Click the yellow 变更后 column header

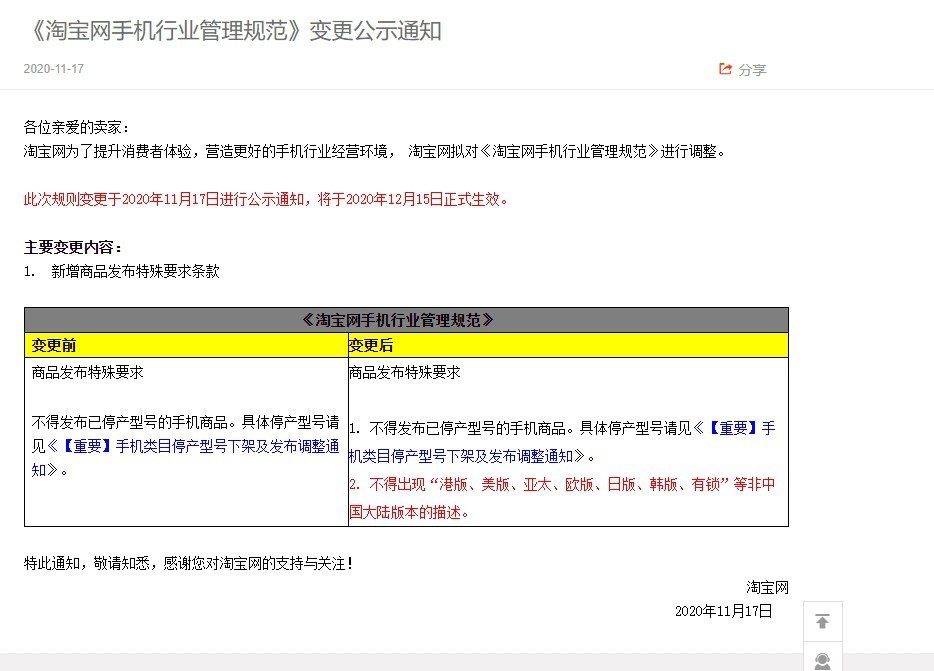pyautogui.click(x=370, y=346)
